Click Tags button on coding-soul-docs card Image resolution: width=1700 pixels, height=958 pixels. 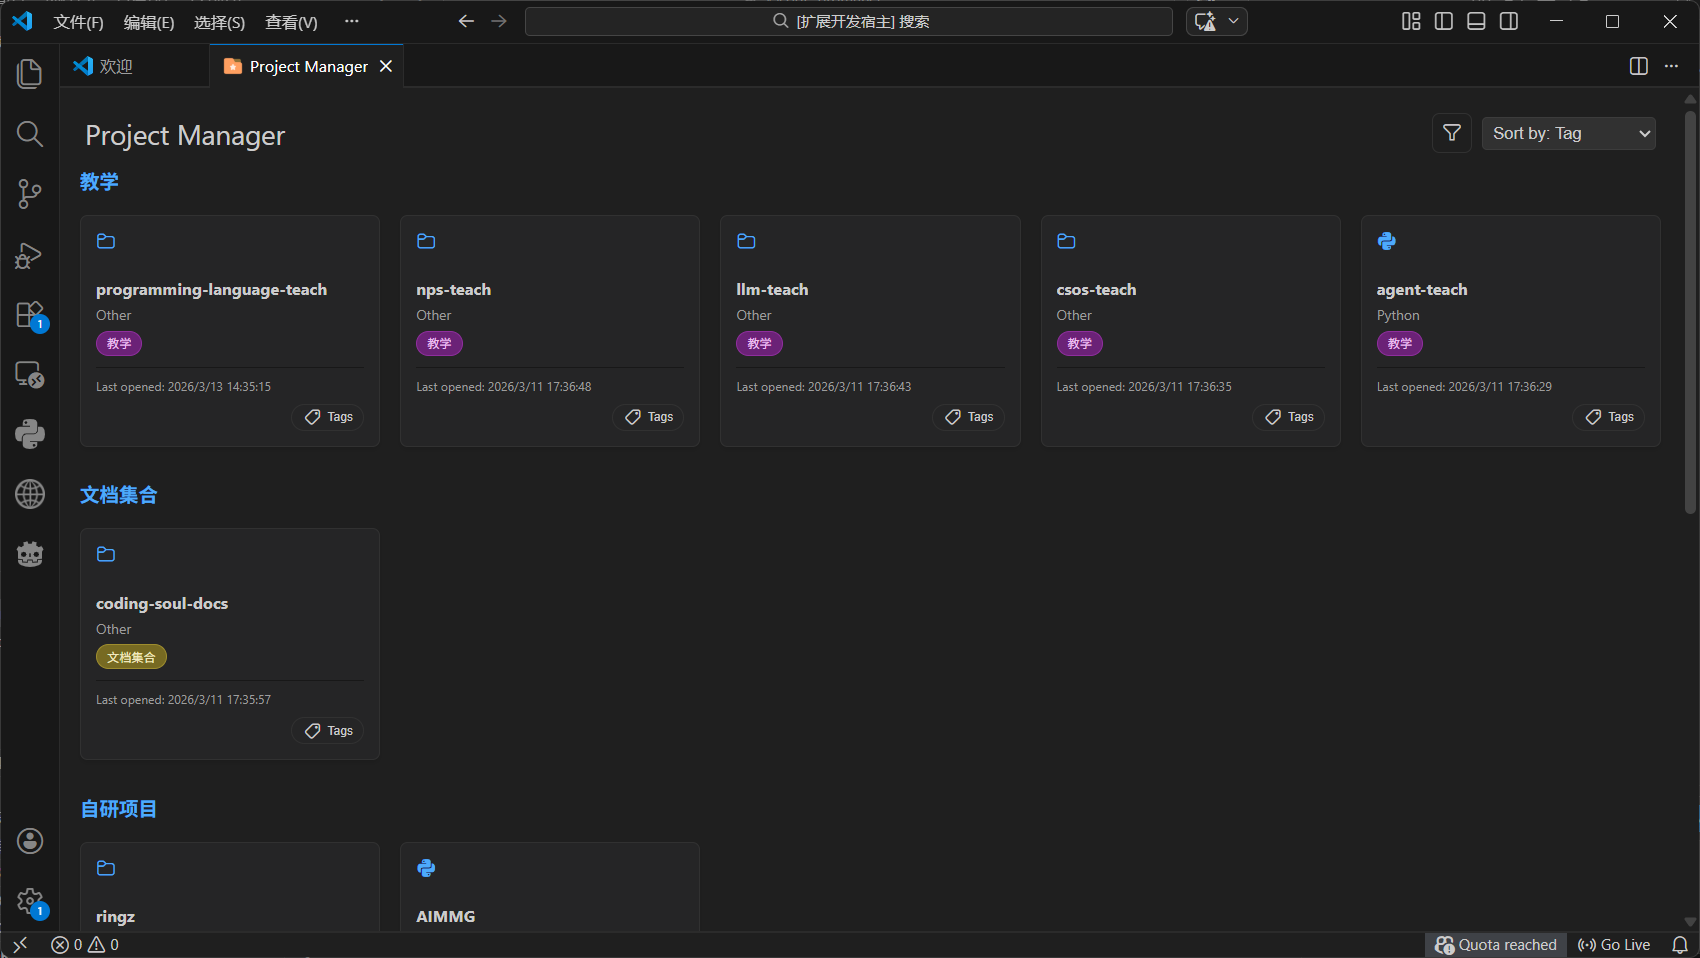point(329,731)
